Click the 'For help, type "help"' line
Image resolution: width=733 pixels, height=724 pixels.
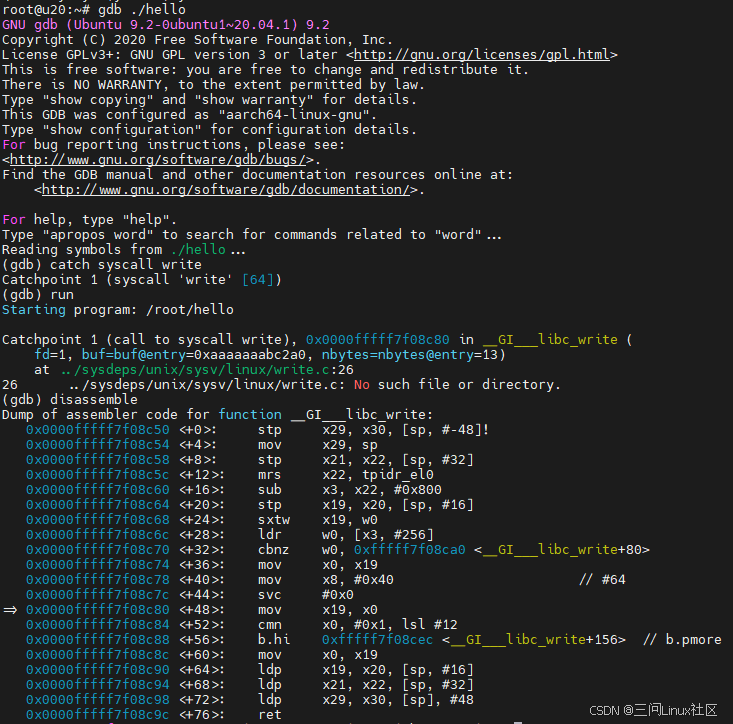90,220
